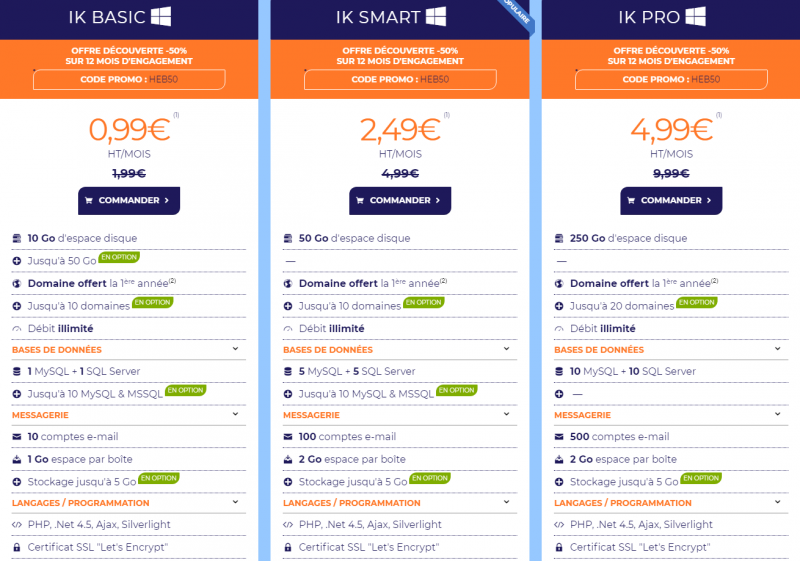Image resolution: width=800 pixels, height=561 pixels.
Task: Click the Windows logo beside IK PRO
Action: click(695, 16)
